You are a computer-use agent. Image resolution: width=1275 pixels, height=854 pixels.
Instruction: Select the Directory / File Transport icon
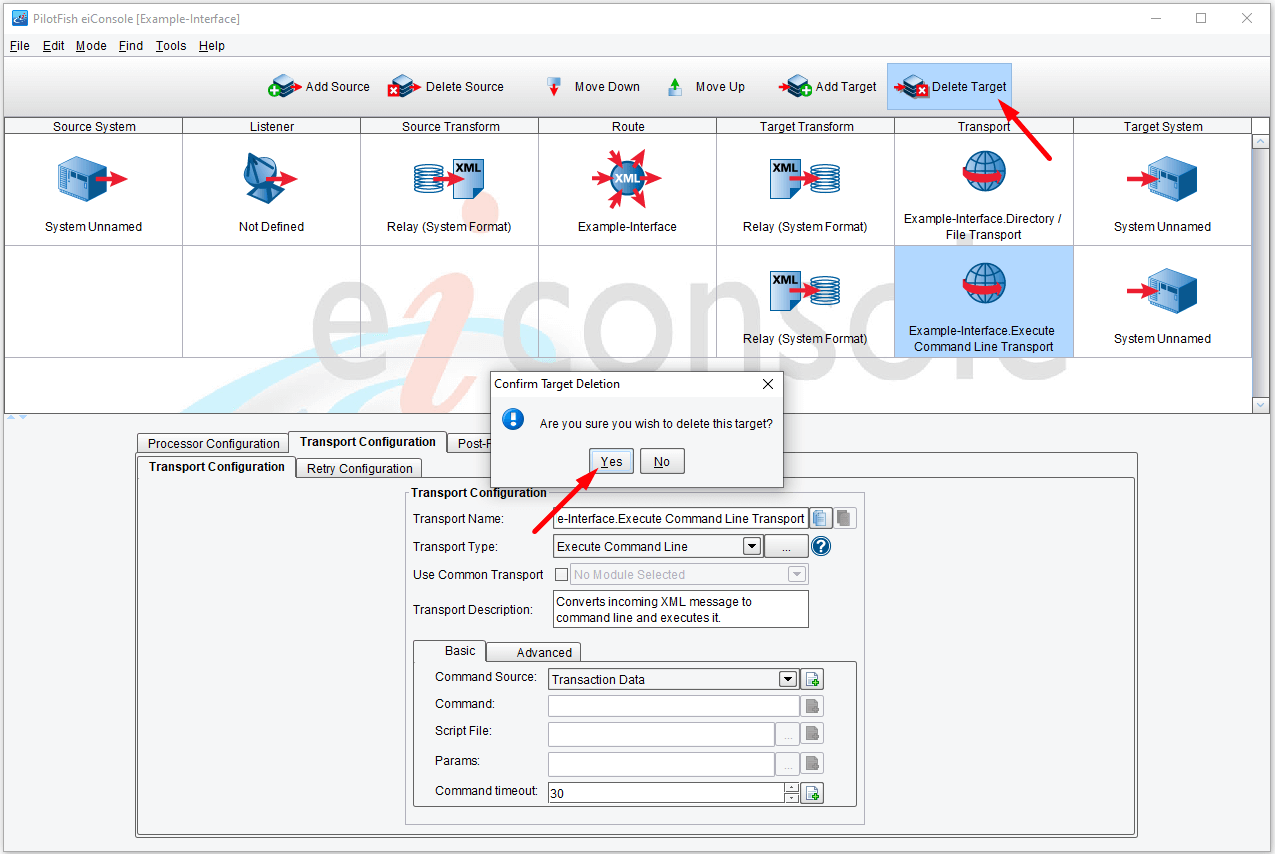pyautogui.click(x=984, y=172)
